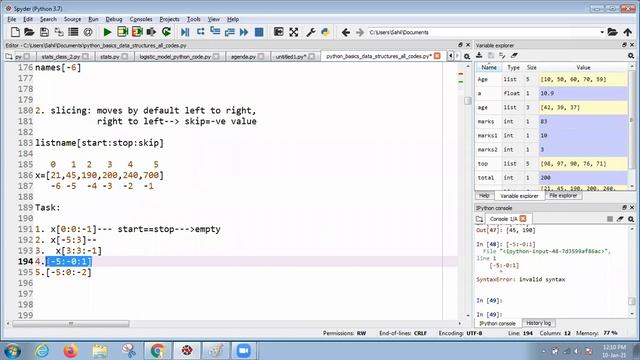Change to parent directory with up arrow
Screen dimensions: 640x360
tap(627, 32)
